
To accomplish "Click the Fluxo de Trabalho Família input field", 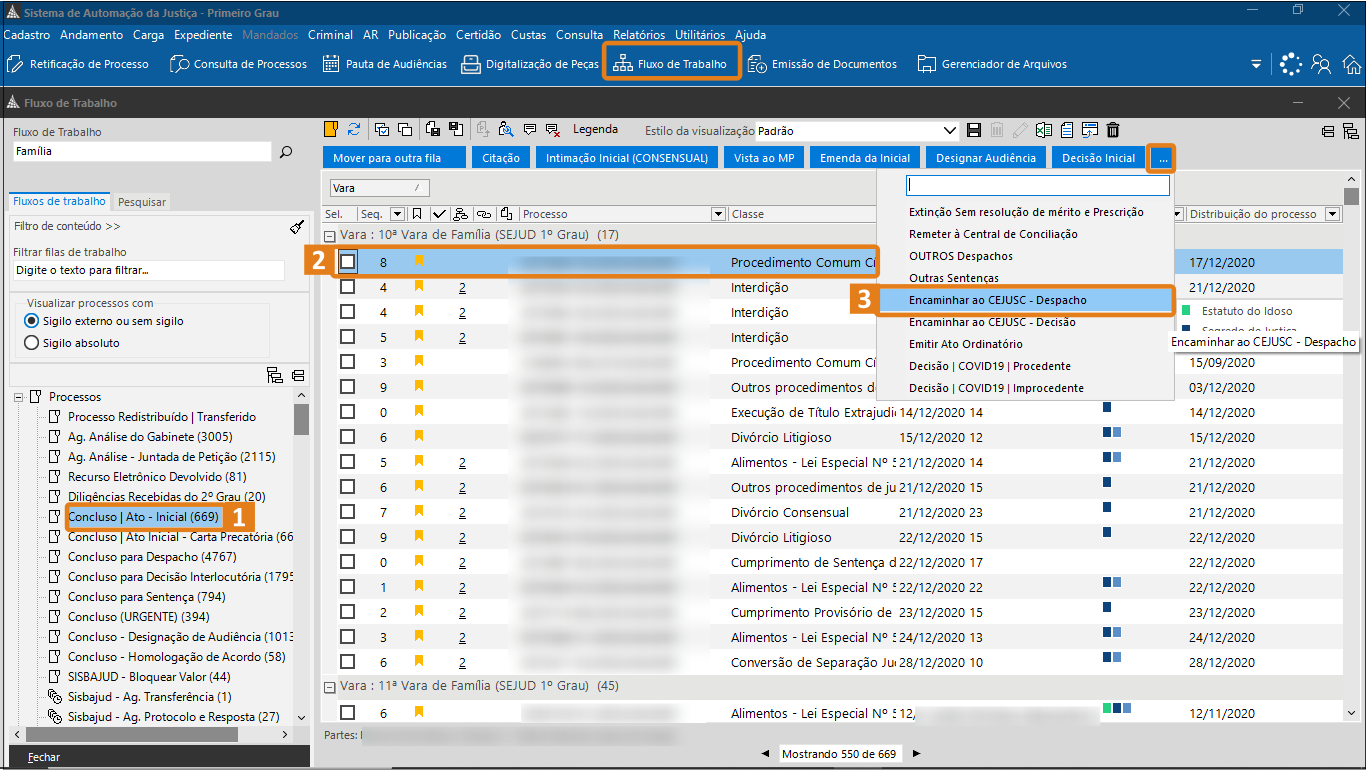I will click(141, 152).
